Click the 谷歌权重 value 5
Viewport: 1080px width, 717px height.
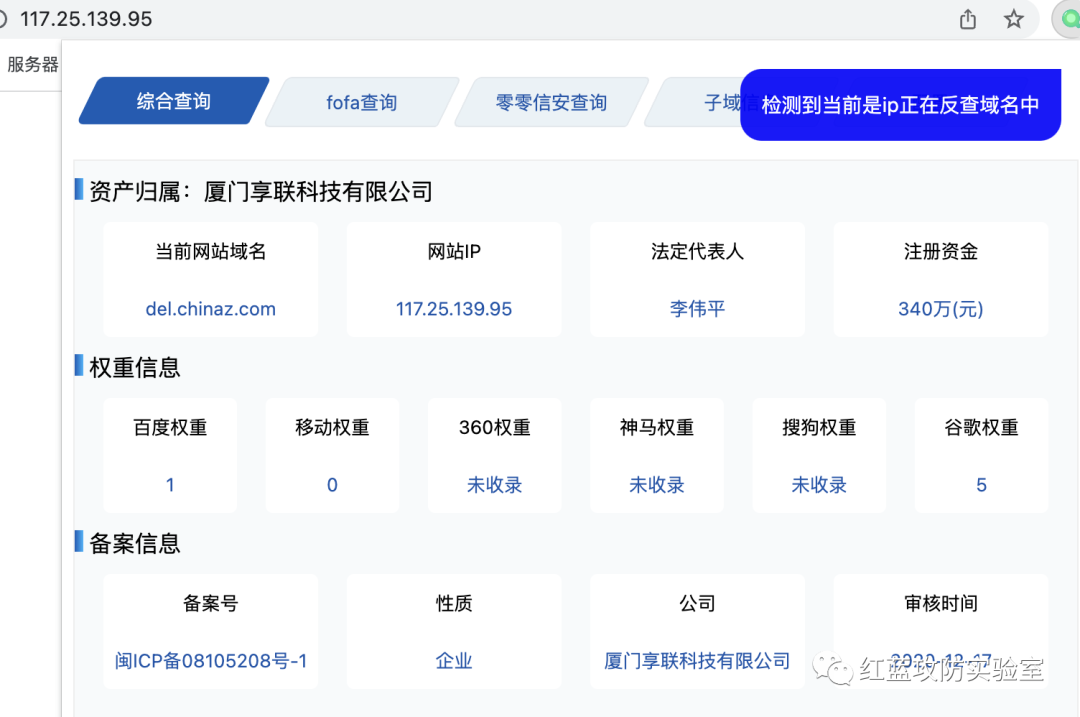click(x=982, y=485)
